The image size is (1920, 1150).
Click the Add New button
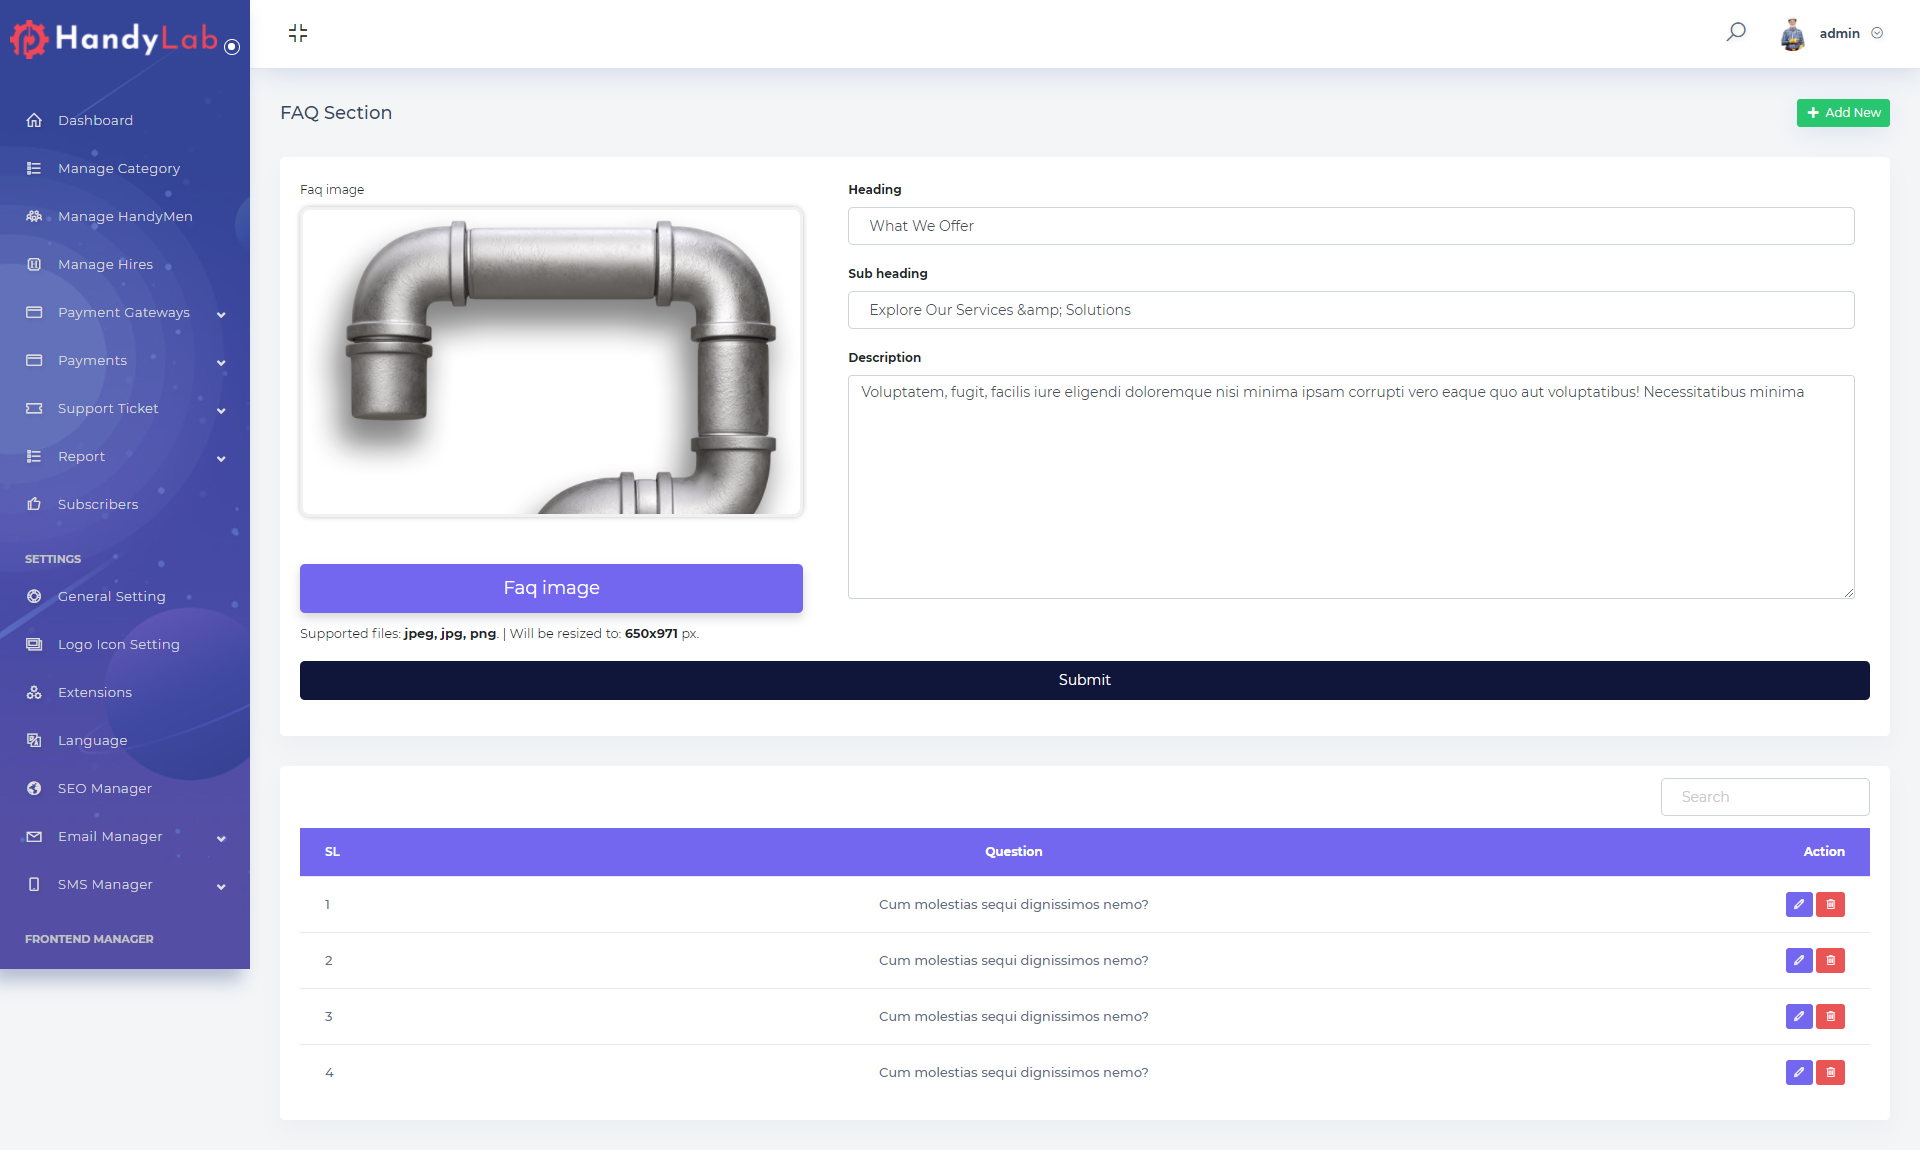pyautogui.click(x=1843, y=112)
